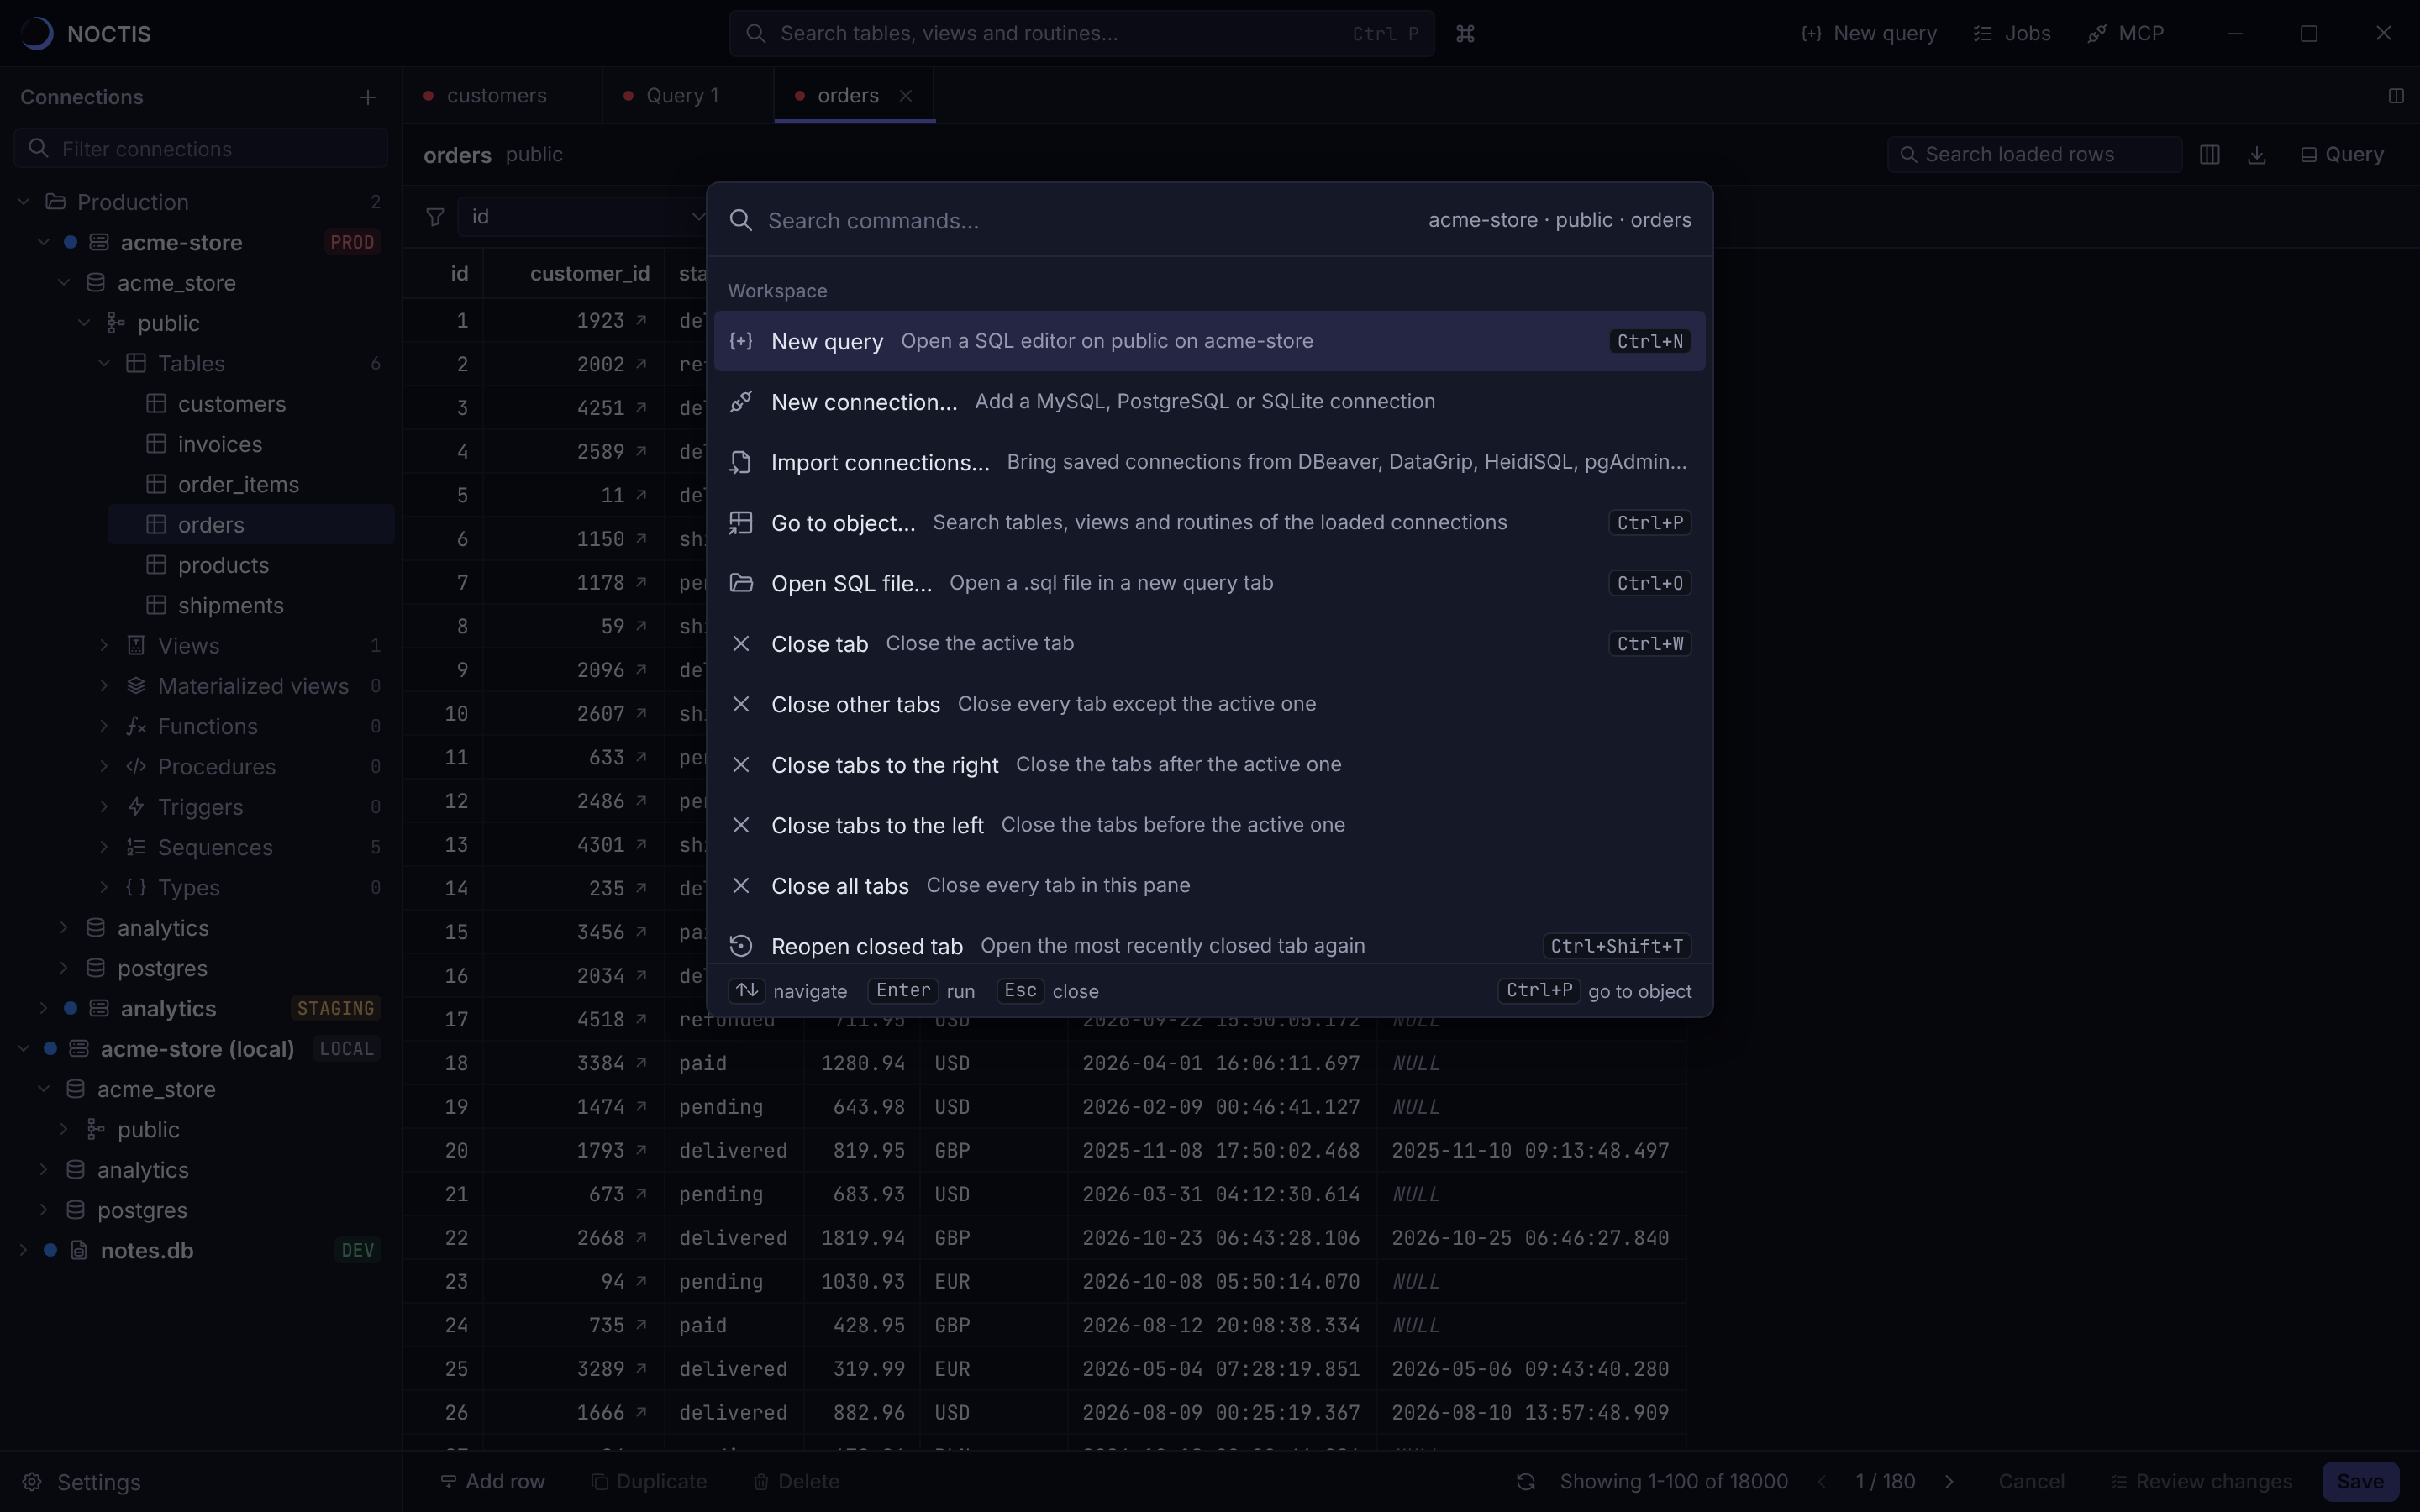Viewport: 2420px width, 1512px height.
Task: Select Close other tabs command
Action: (x=1209, y=704)
